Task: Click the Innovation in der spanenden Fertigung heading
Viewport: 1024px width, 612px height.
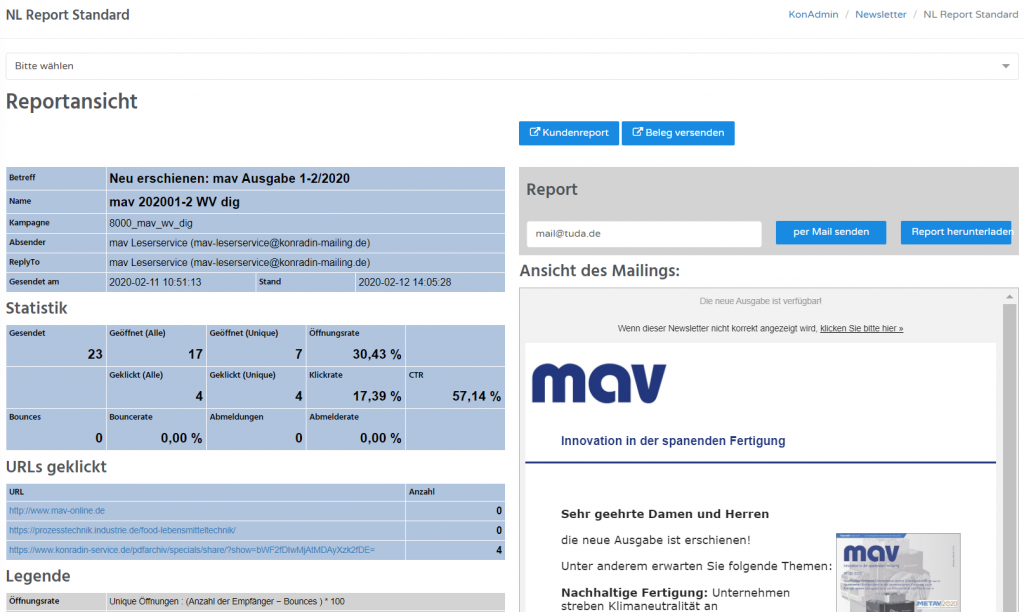Action: pos(673,441)
